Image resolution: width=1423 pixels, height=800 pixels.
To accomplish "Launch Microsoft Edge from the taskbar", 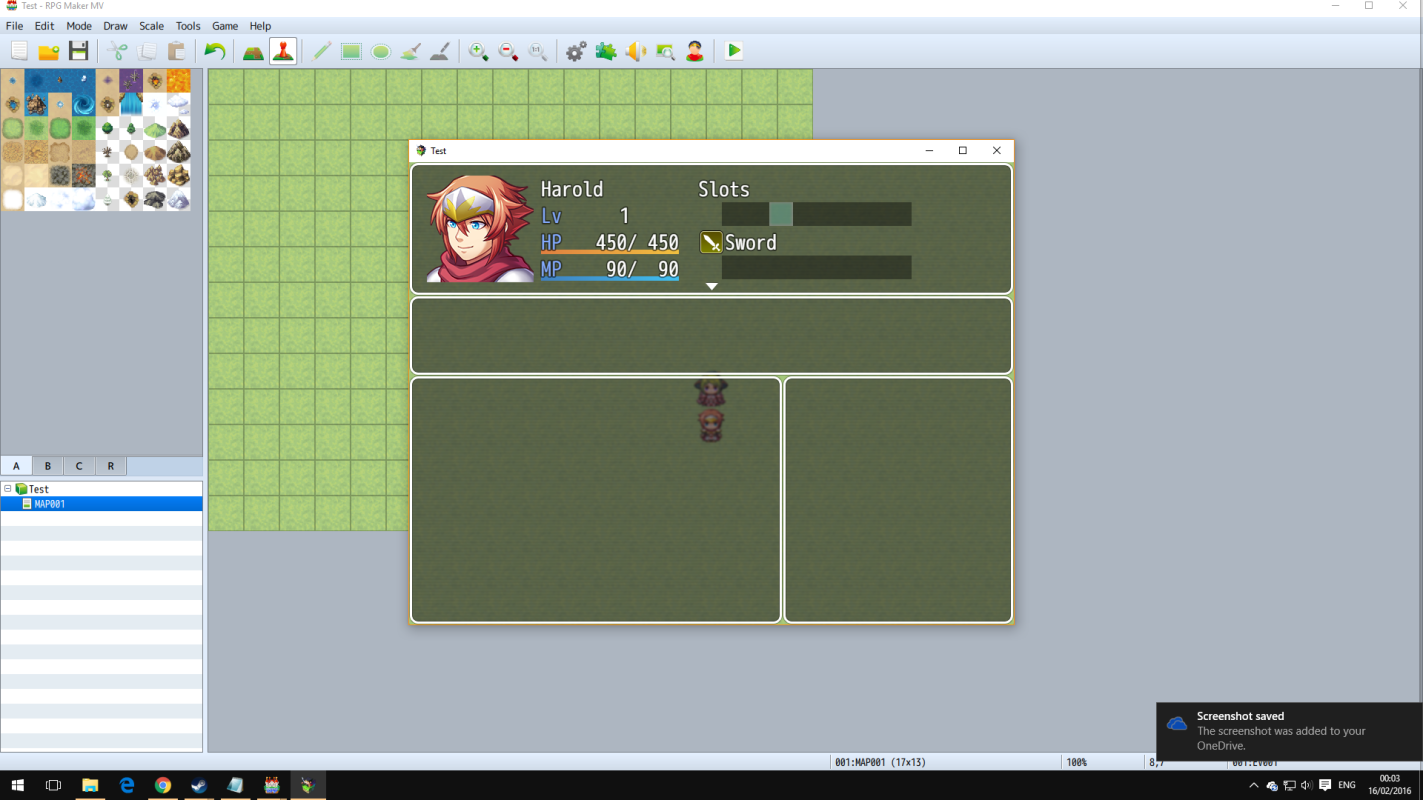I will 127,786.
